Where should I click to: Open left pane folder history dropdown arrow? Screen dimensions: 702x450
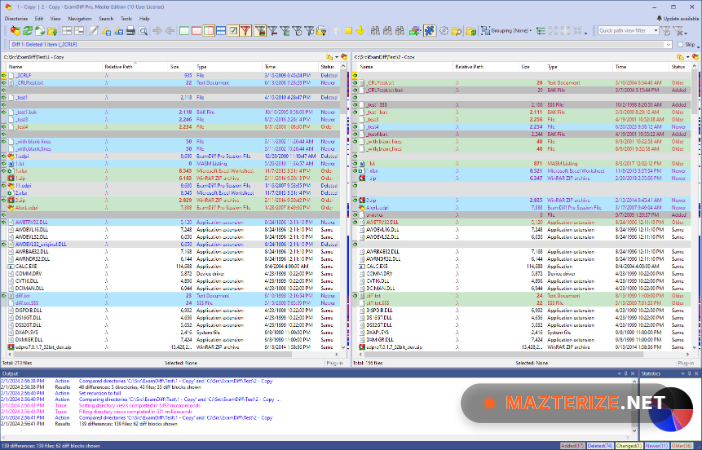tap(337, 57)
